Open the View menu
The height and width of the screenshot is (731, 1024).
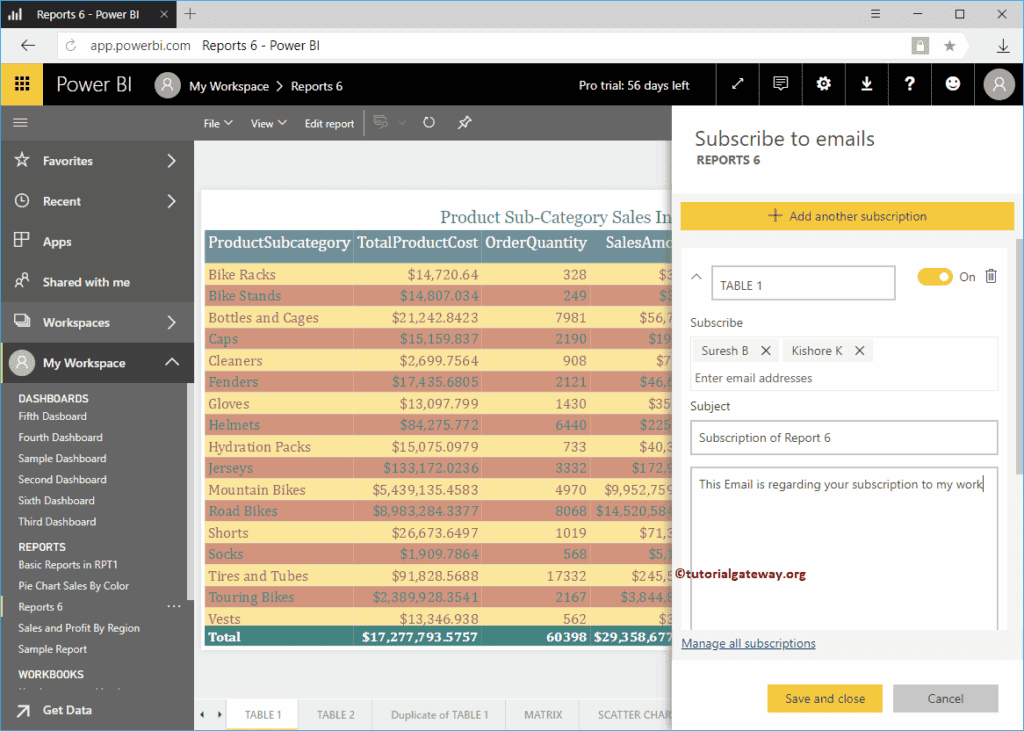268,124
